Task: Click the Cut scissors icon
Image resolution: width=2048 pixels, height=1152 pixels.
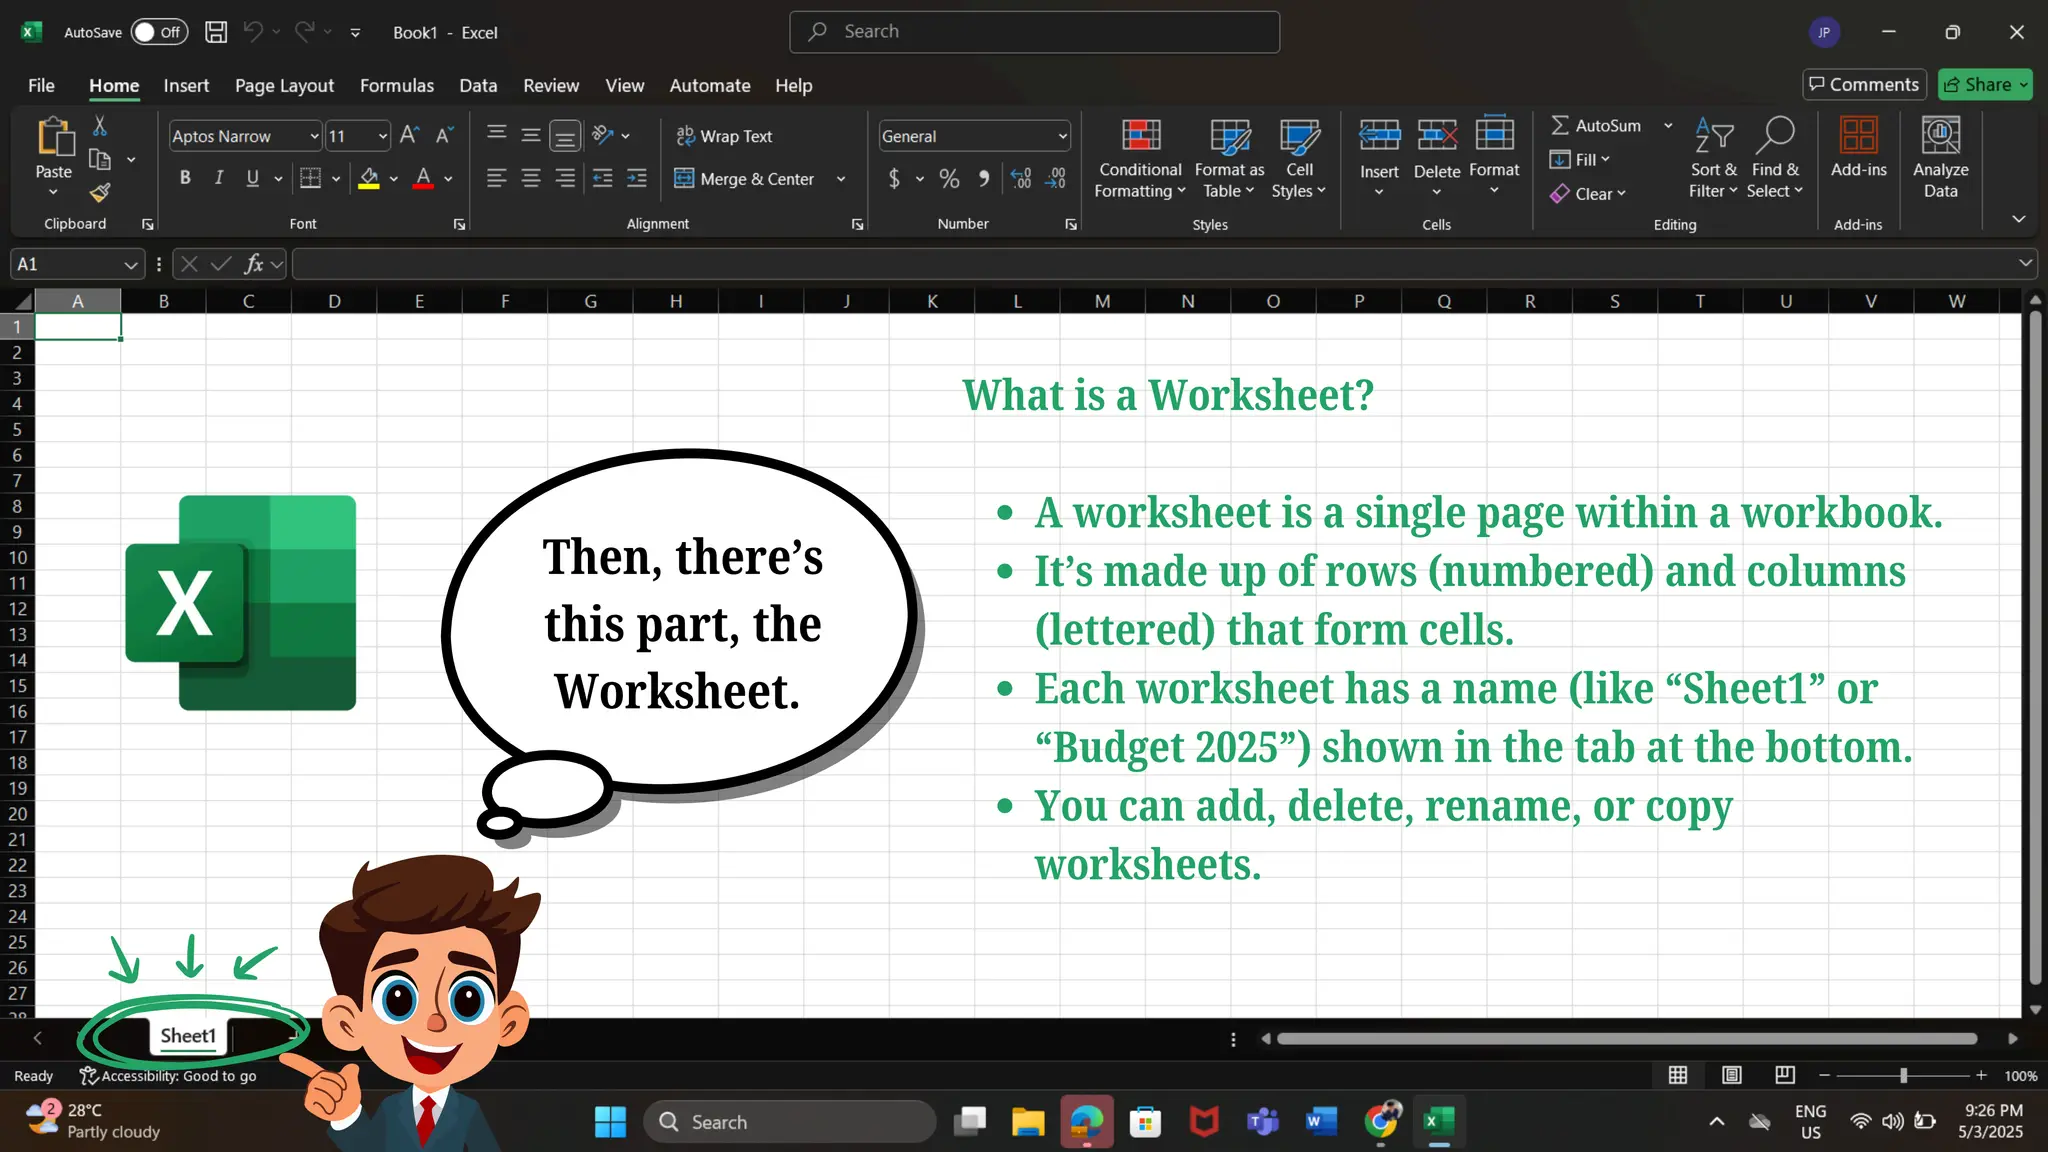Action: [x=99, y=126]
